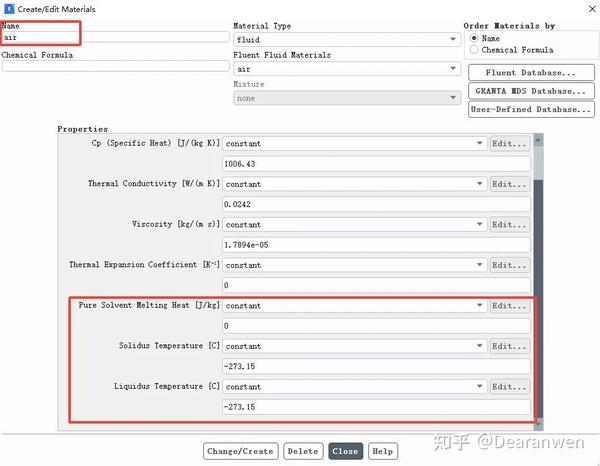Close the Create/Edit Materials window with X
Viewport: 600px width, 466px height.
pos(592,9)
